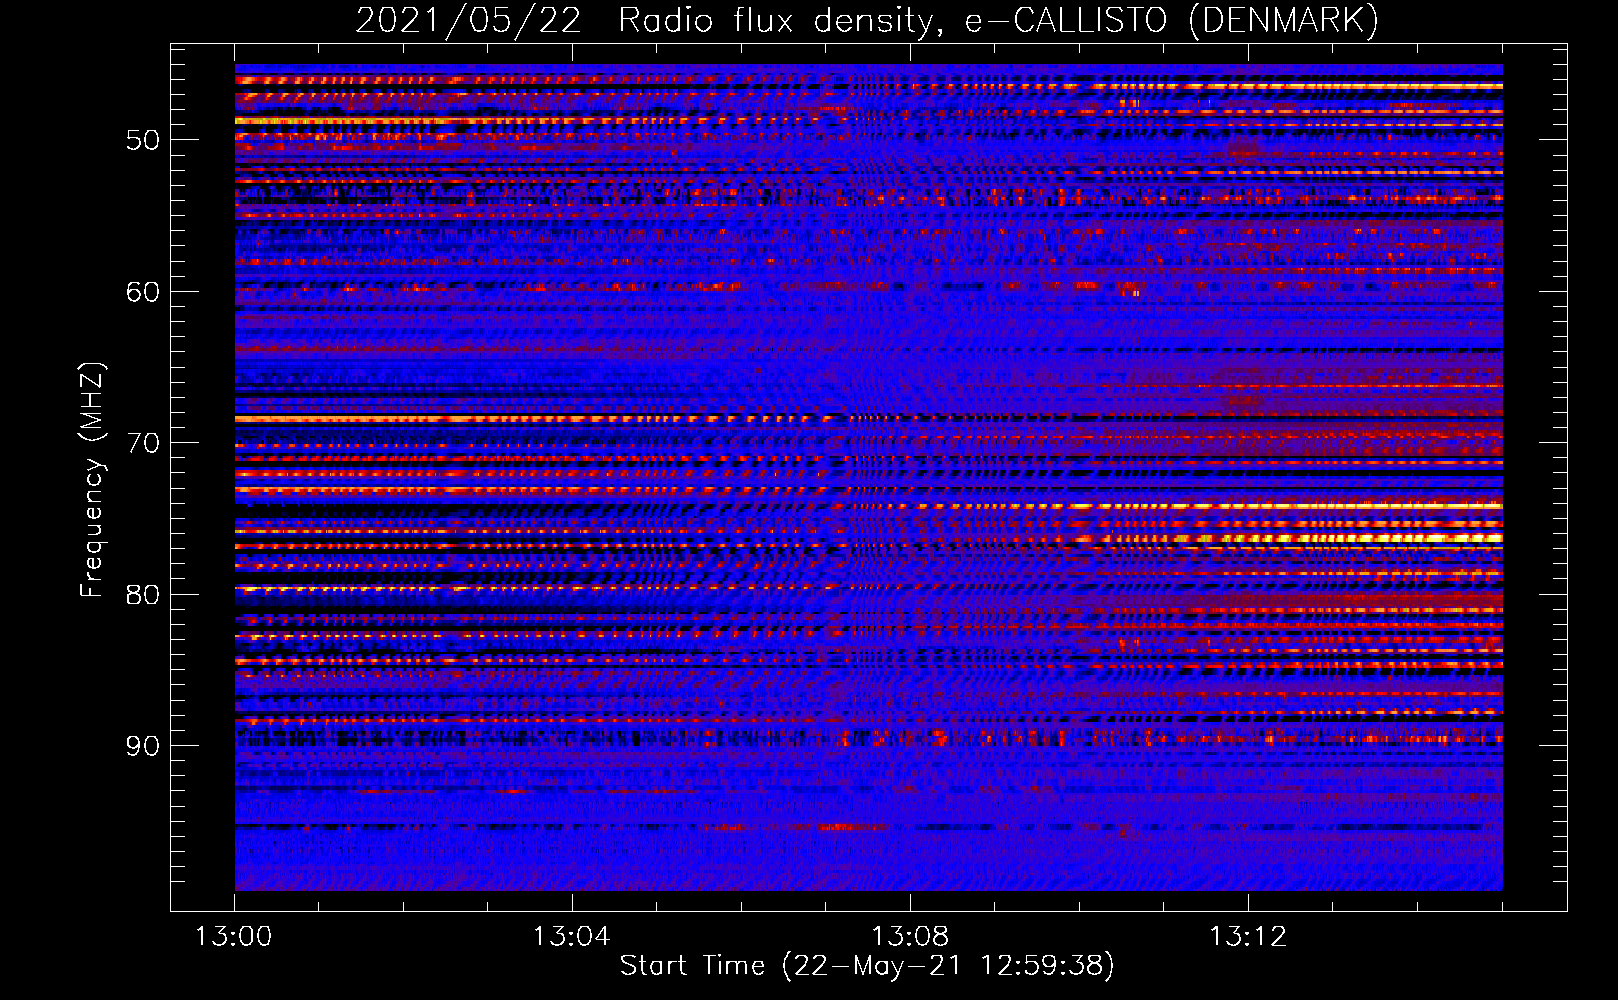Image resolution: width=1618 pixels, height=1000 pixels.
Task: Click the 90 frequency tick label
Action: tap(143, 746)
